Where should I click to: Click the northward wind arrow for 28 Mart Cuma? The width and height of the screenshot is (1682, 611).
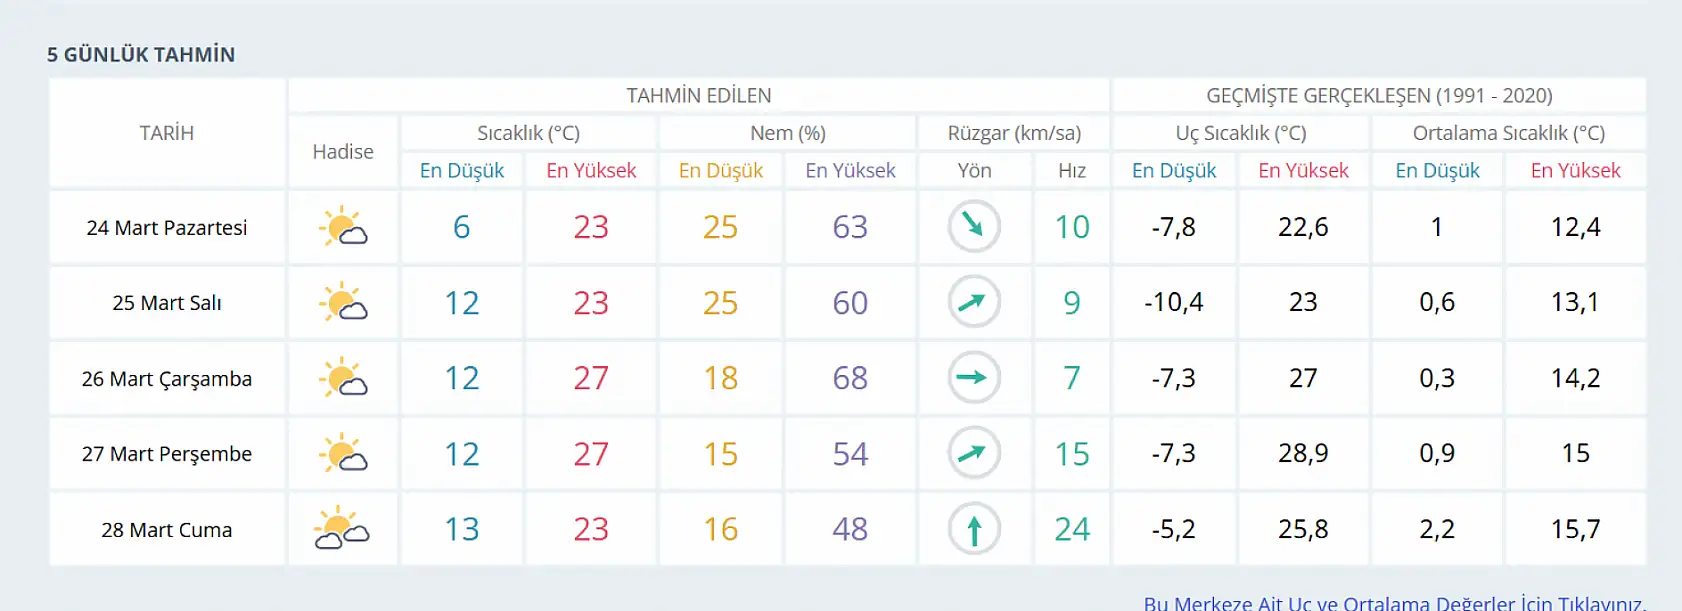(974, 529)
